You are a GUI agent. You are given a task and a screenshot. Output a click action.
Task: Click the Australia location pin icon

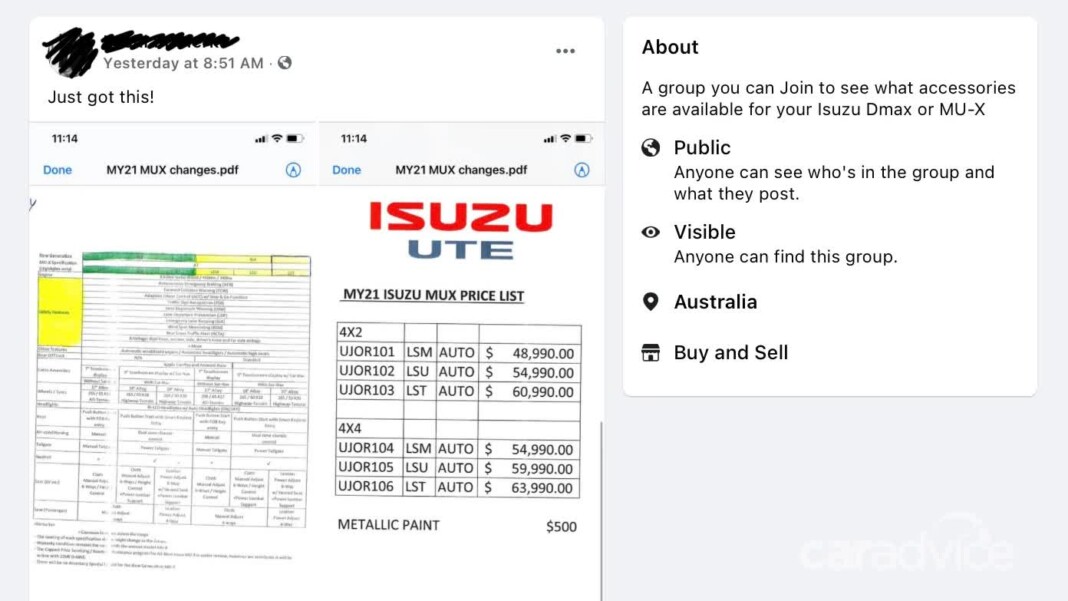click(x=650, y=301)
